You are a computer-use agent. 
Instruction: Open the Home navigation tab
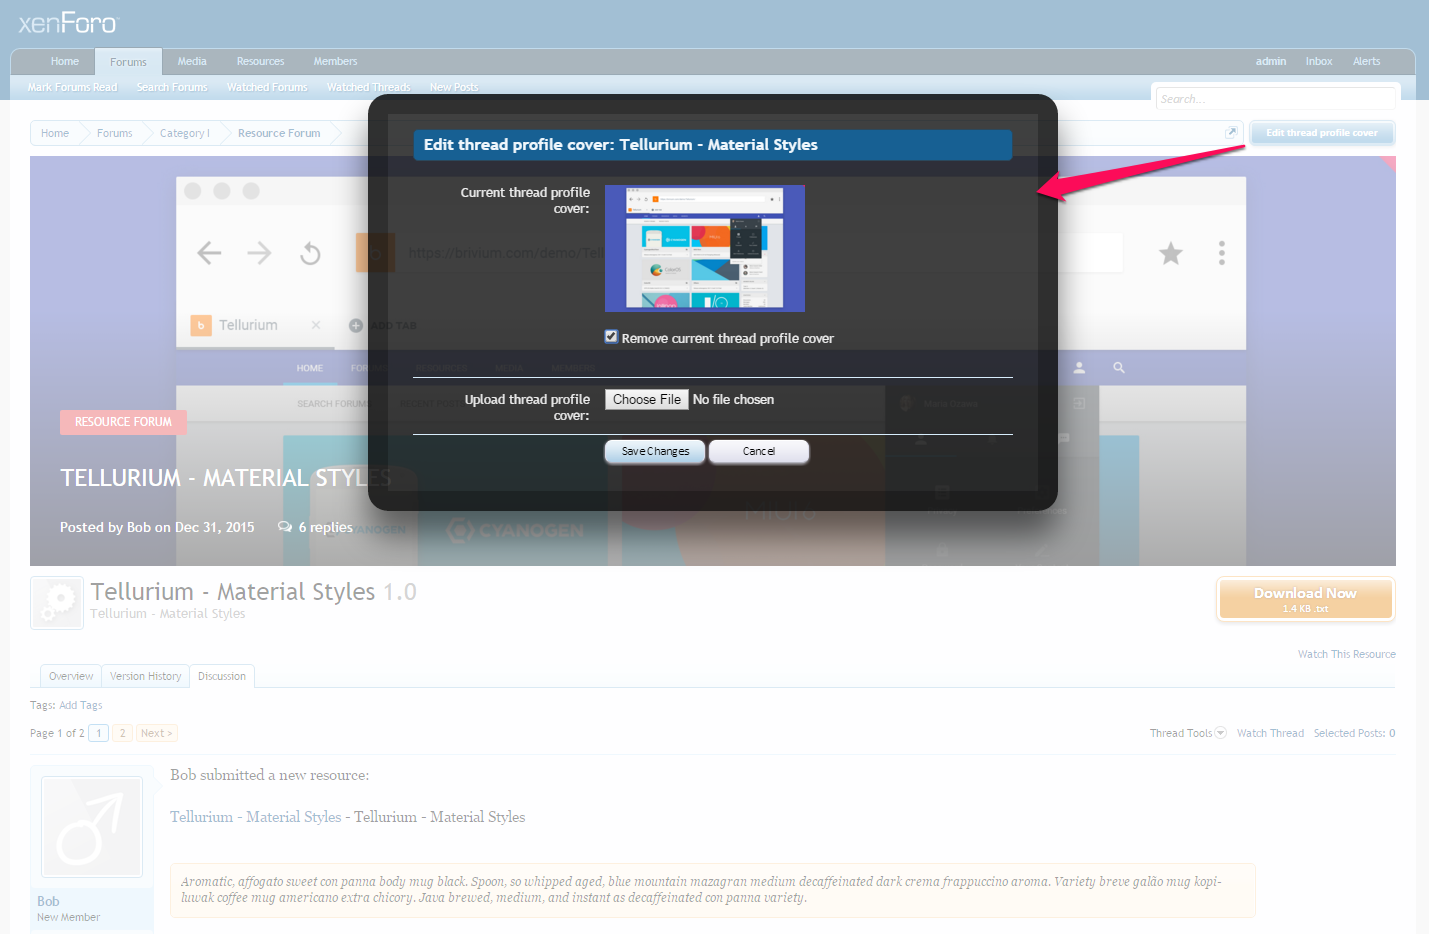click(65, 61)
